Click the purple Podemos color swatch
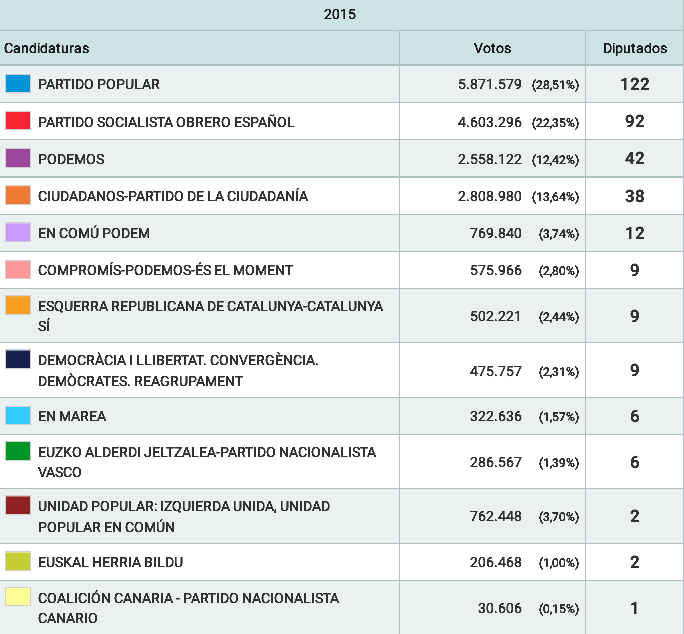684x634 pixels. [x=18, y=158]
